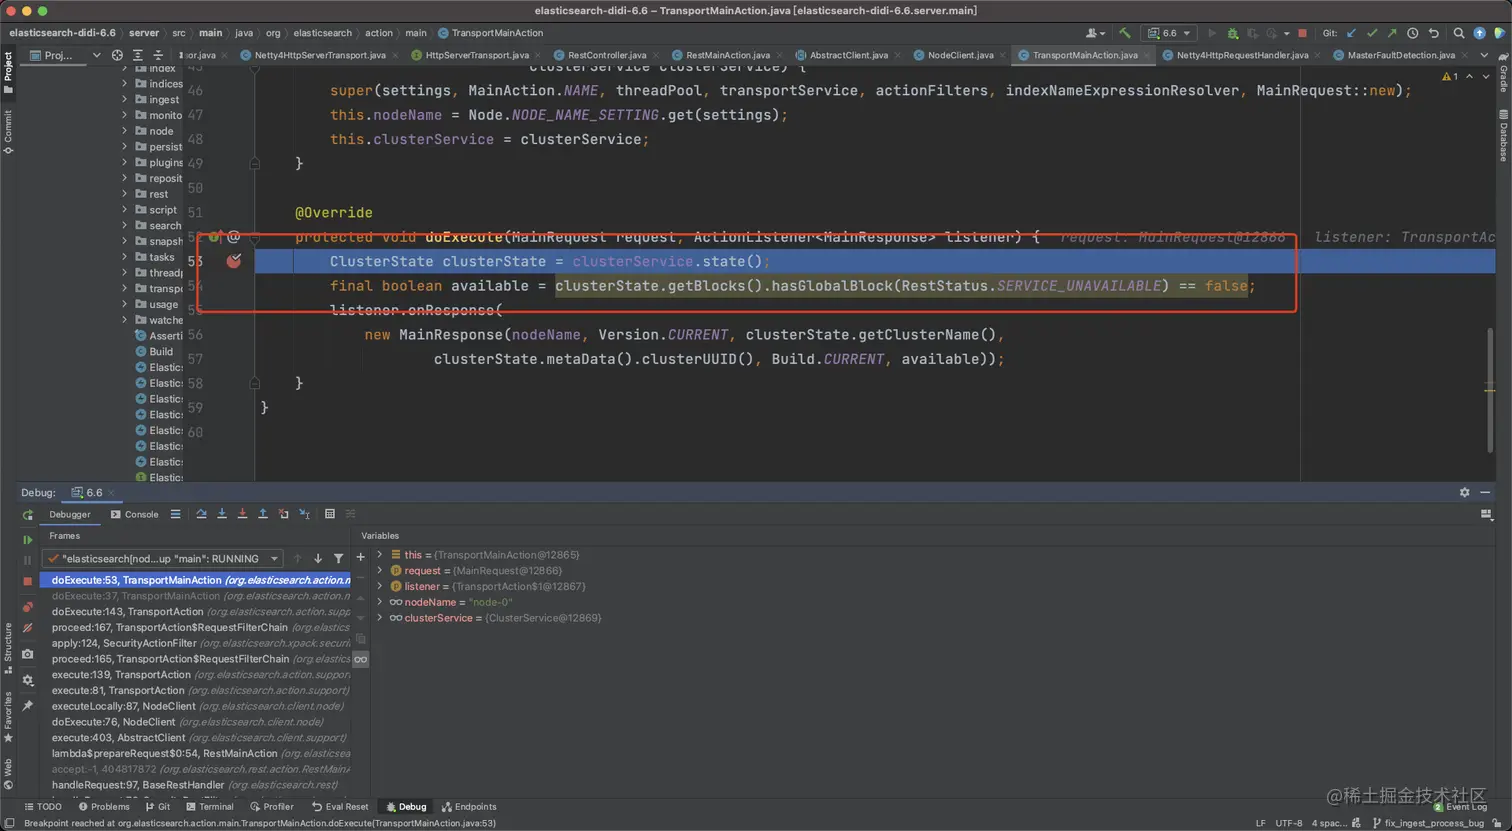This screenshot has height=831, width=1512.
Task: Start debugging with the green bug icon
Action: (x=1232, y=33)
